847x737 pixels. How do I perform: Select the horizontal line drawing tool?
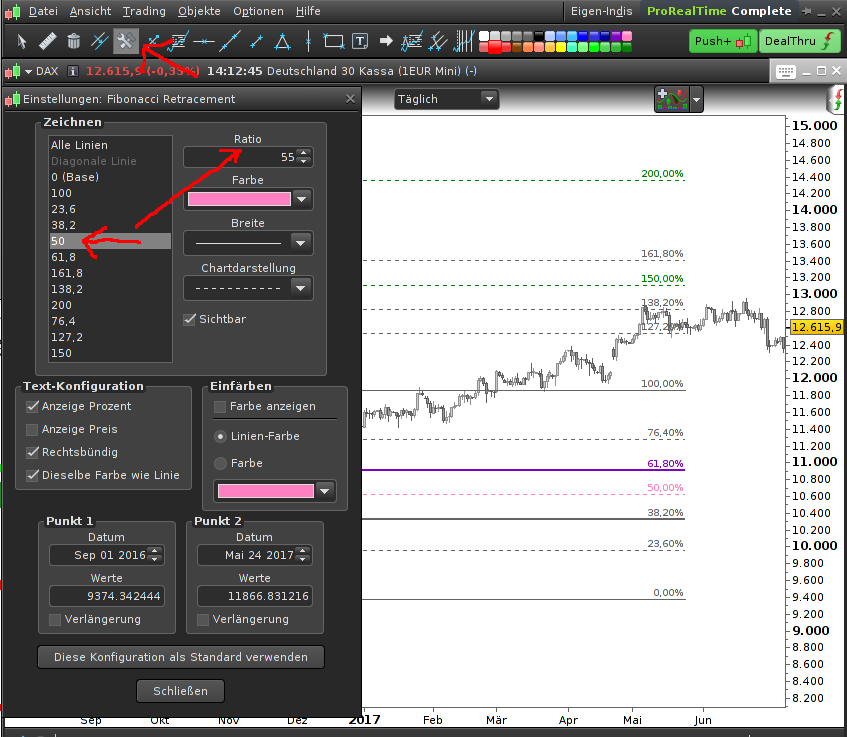pyautogui.click(x=203, y=41)
